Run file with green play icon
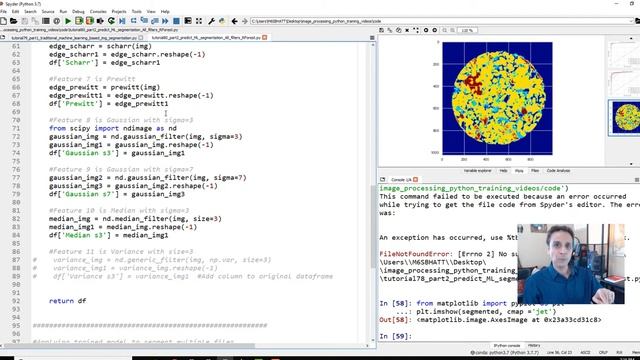Image resolution: width=640 pixels, height=360 pixels. (68, 21)
